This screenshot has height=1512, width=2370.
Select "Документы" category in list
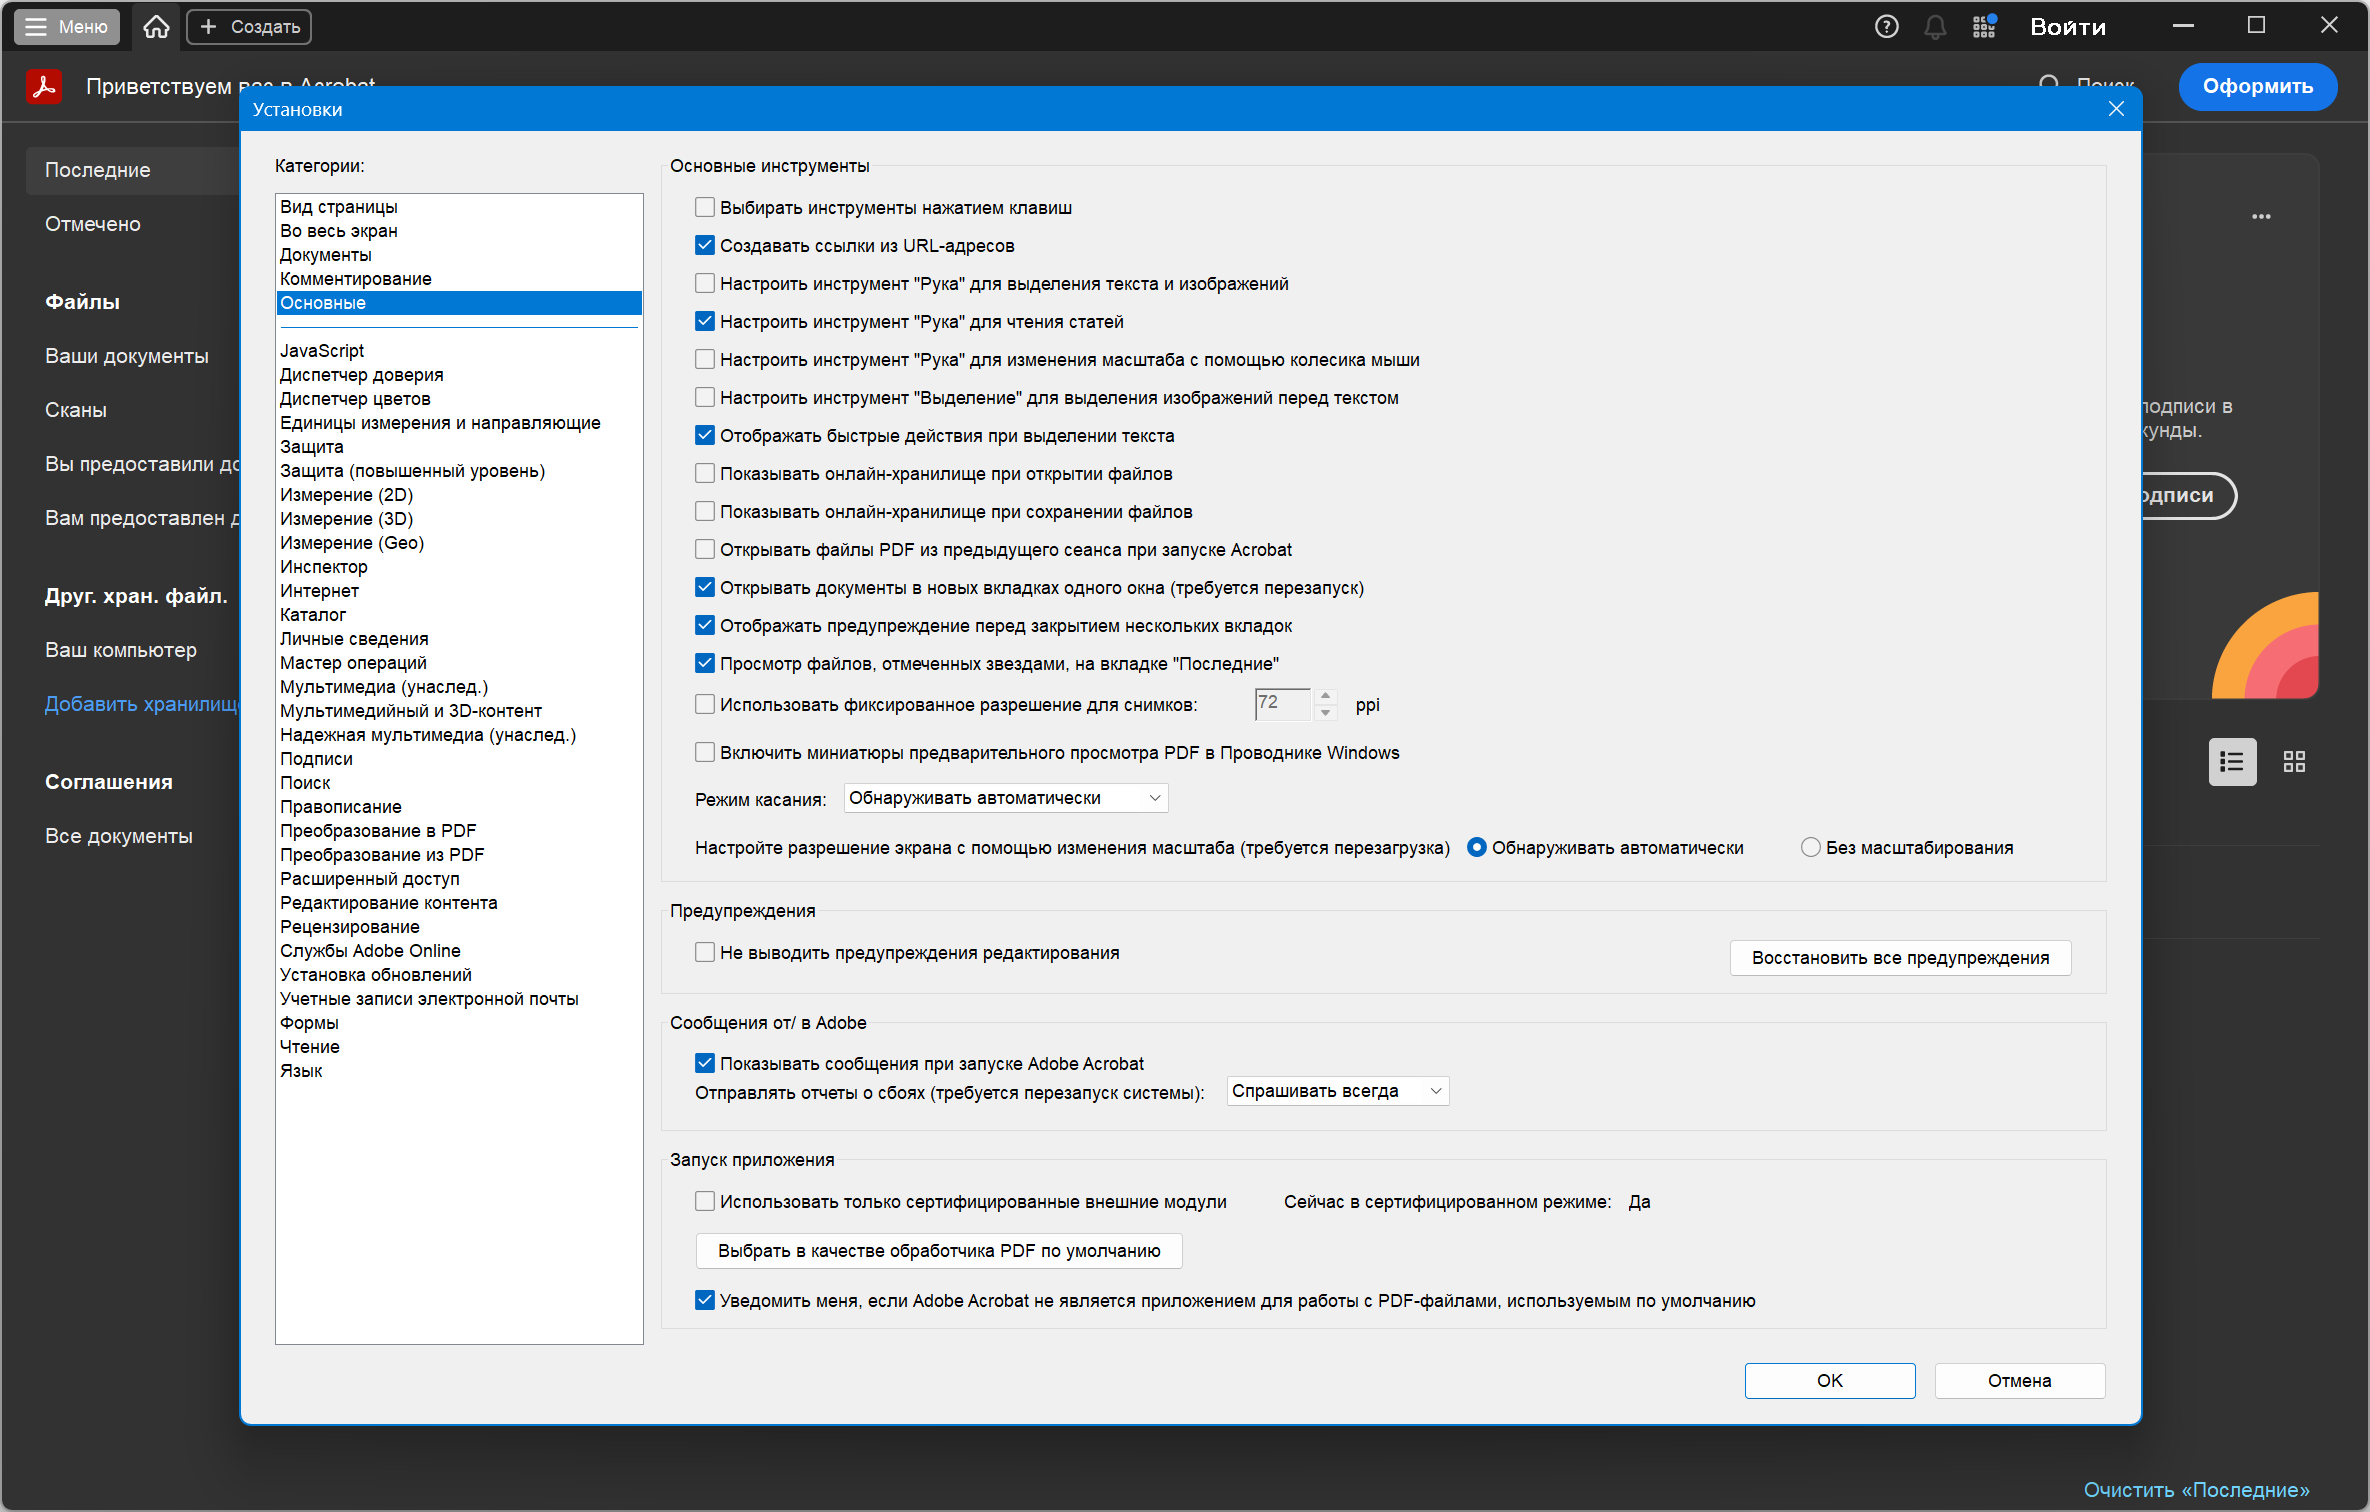tap(326, 255)
